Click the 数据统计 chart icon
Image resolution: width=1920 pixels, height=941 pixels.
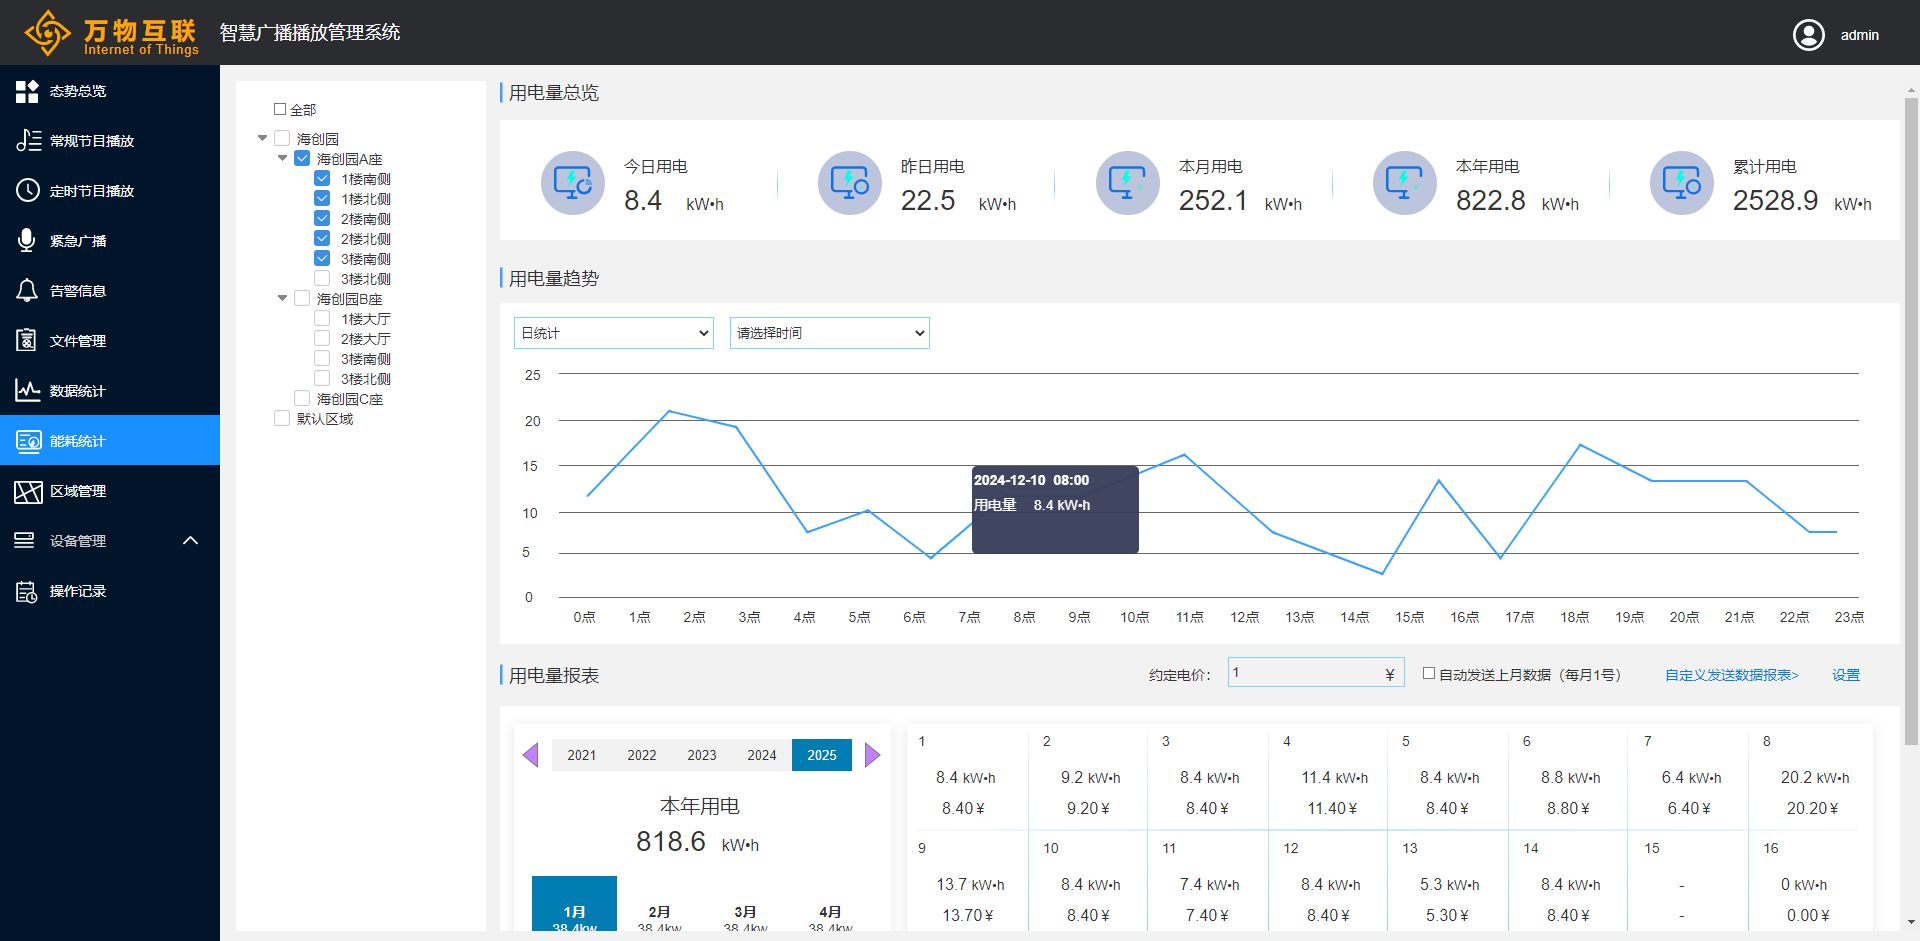click(x=28, y=390)
